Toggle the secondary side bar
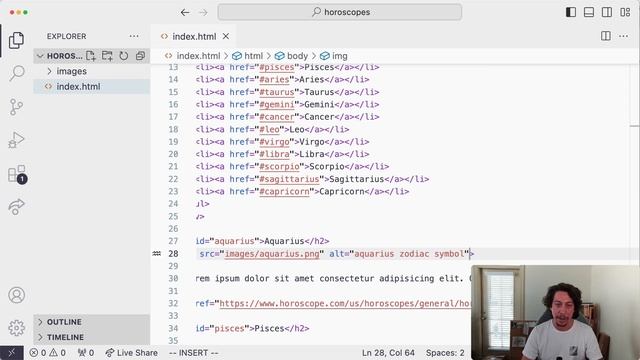Viewport: 640px width, 360px height. point(607,12)
